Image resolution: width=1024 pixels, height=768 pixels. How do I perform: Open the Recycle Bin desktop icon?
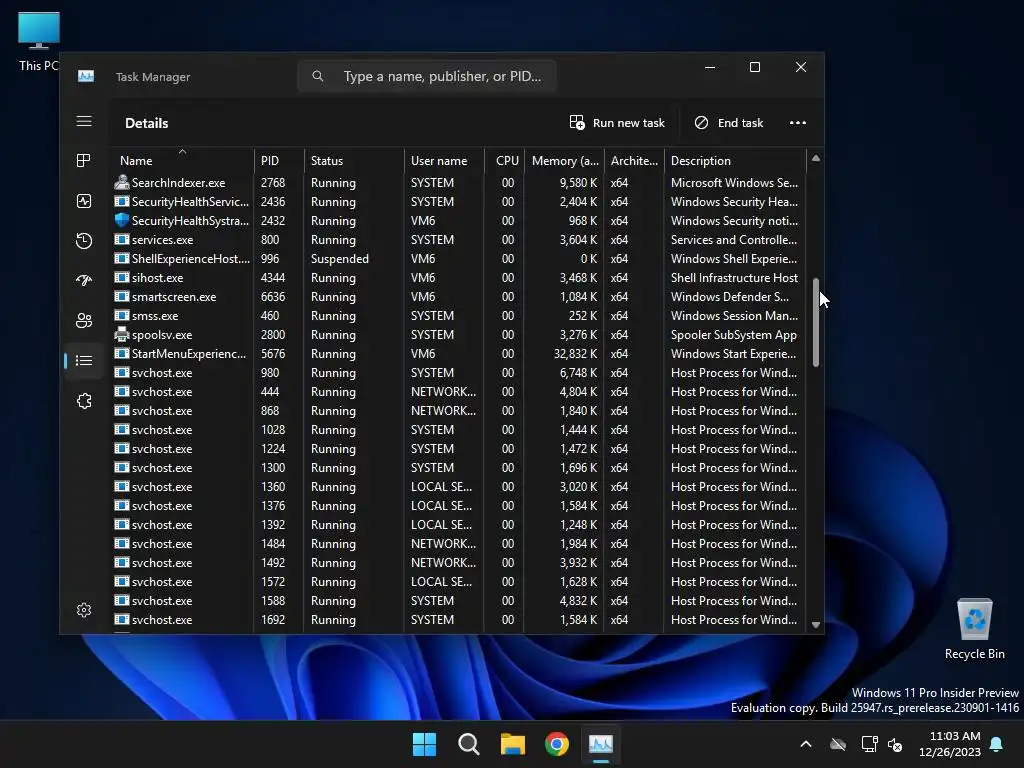[x=974, y=629]
